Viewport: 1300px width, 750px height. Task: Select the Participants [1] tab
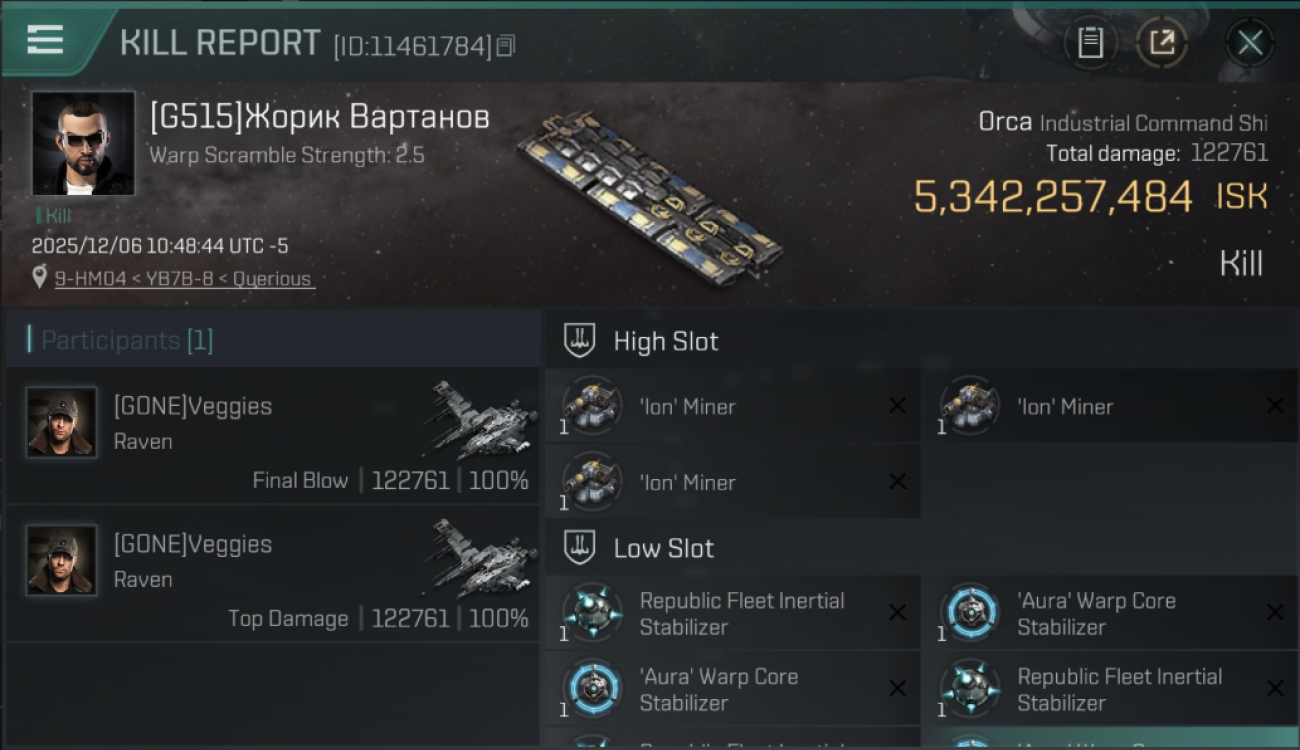(120, 341)
